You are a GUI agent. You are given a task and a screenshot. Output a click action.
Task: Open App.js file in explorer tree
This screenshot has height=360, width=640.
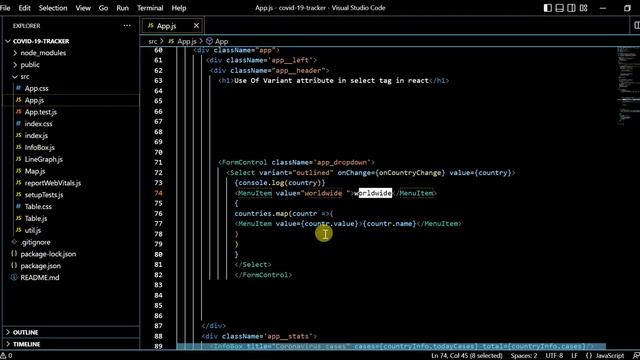pyautogui.click(x=34, y=100)
